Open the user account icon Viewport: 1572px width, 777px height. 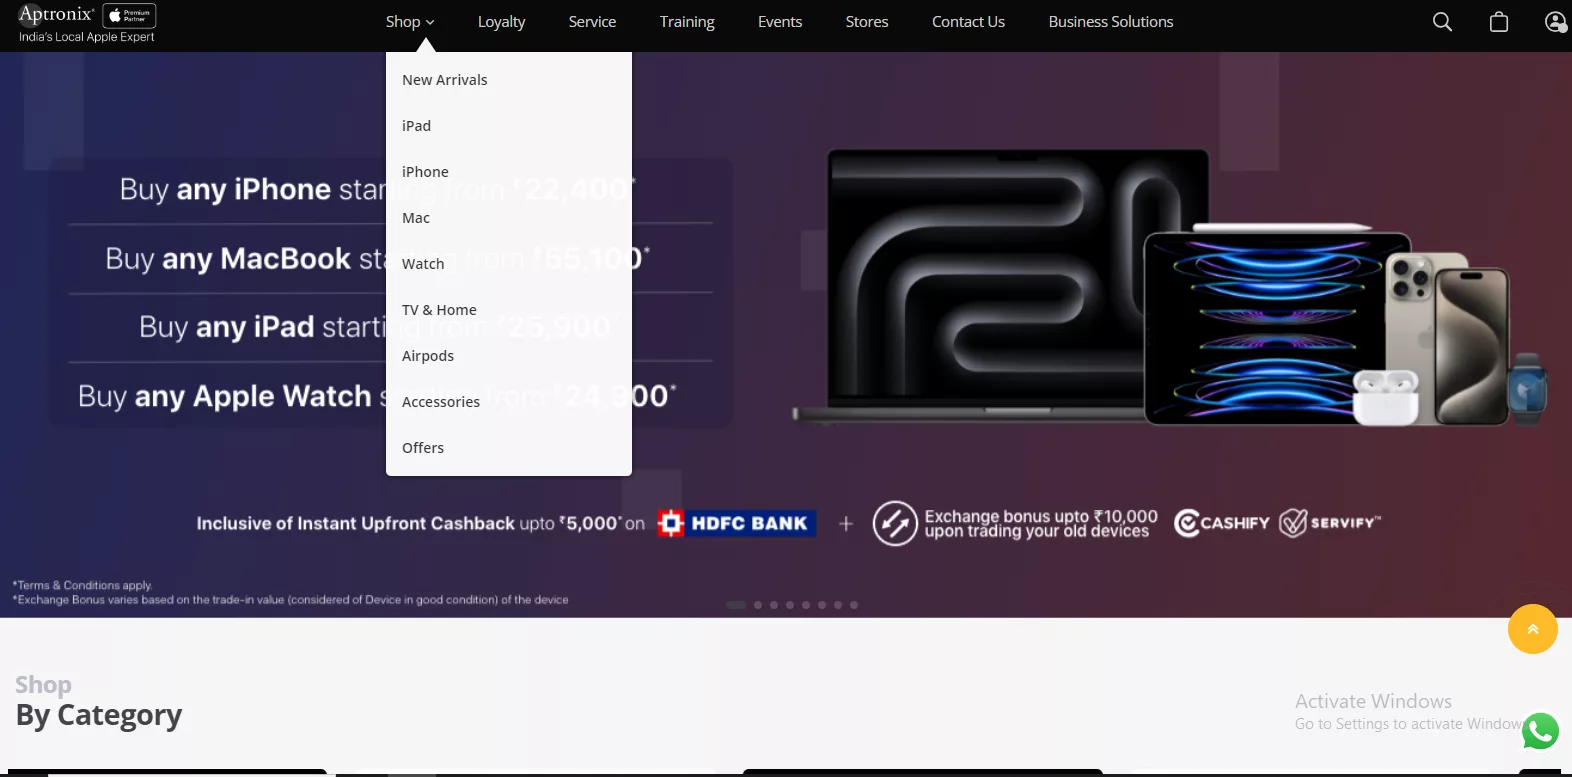pyautogui.click(x=1556, y=22)
